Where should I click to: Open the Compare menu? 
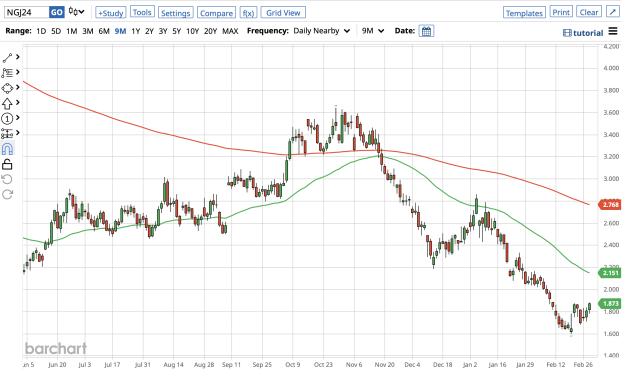216,13
